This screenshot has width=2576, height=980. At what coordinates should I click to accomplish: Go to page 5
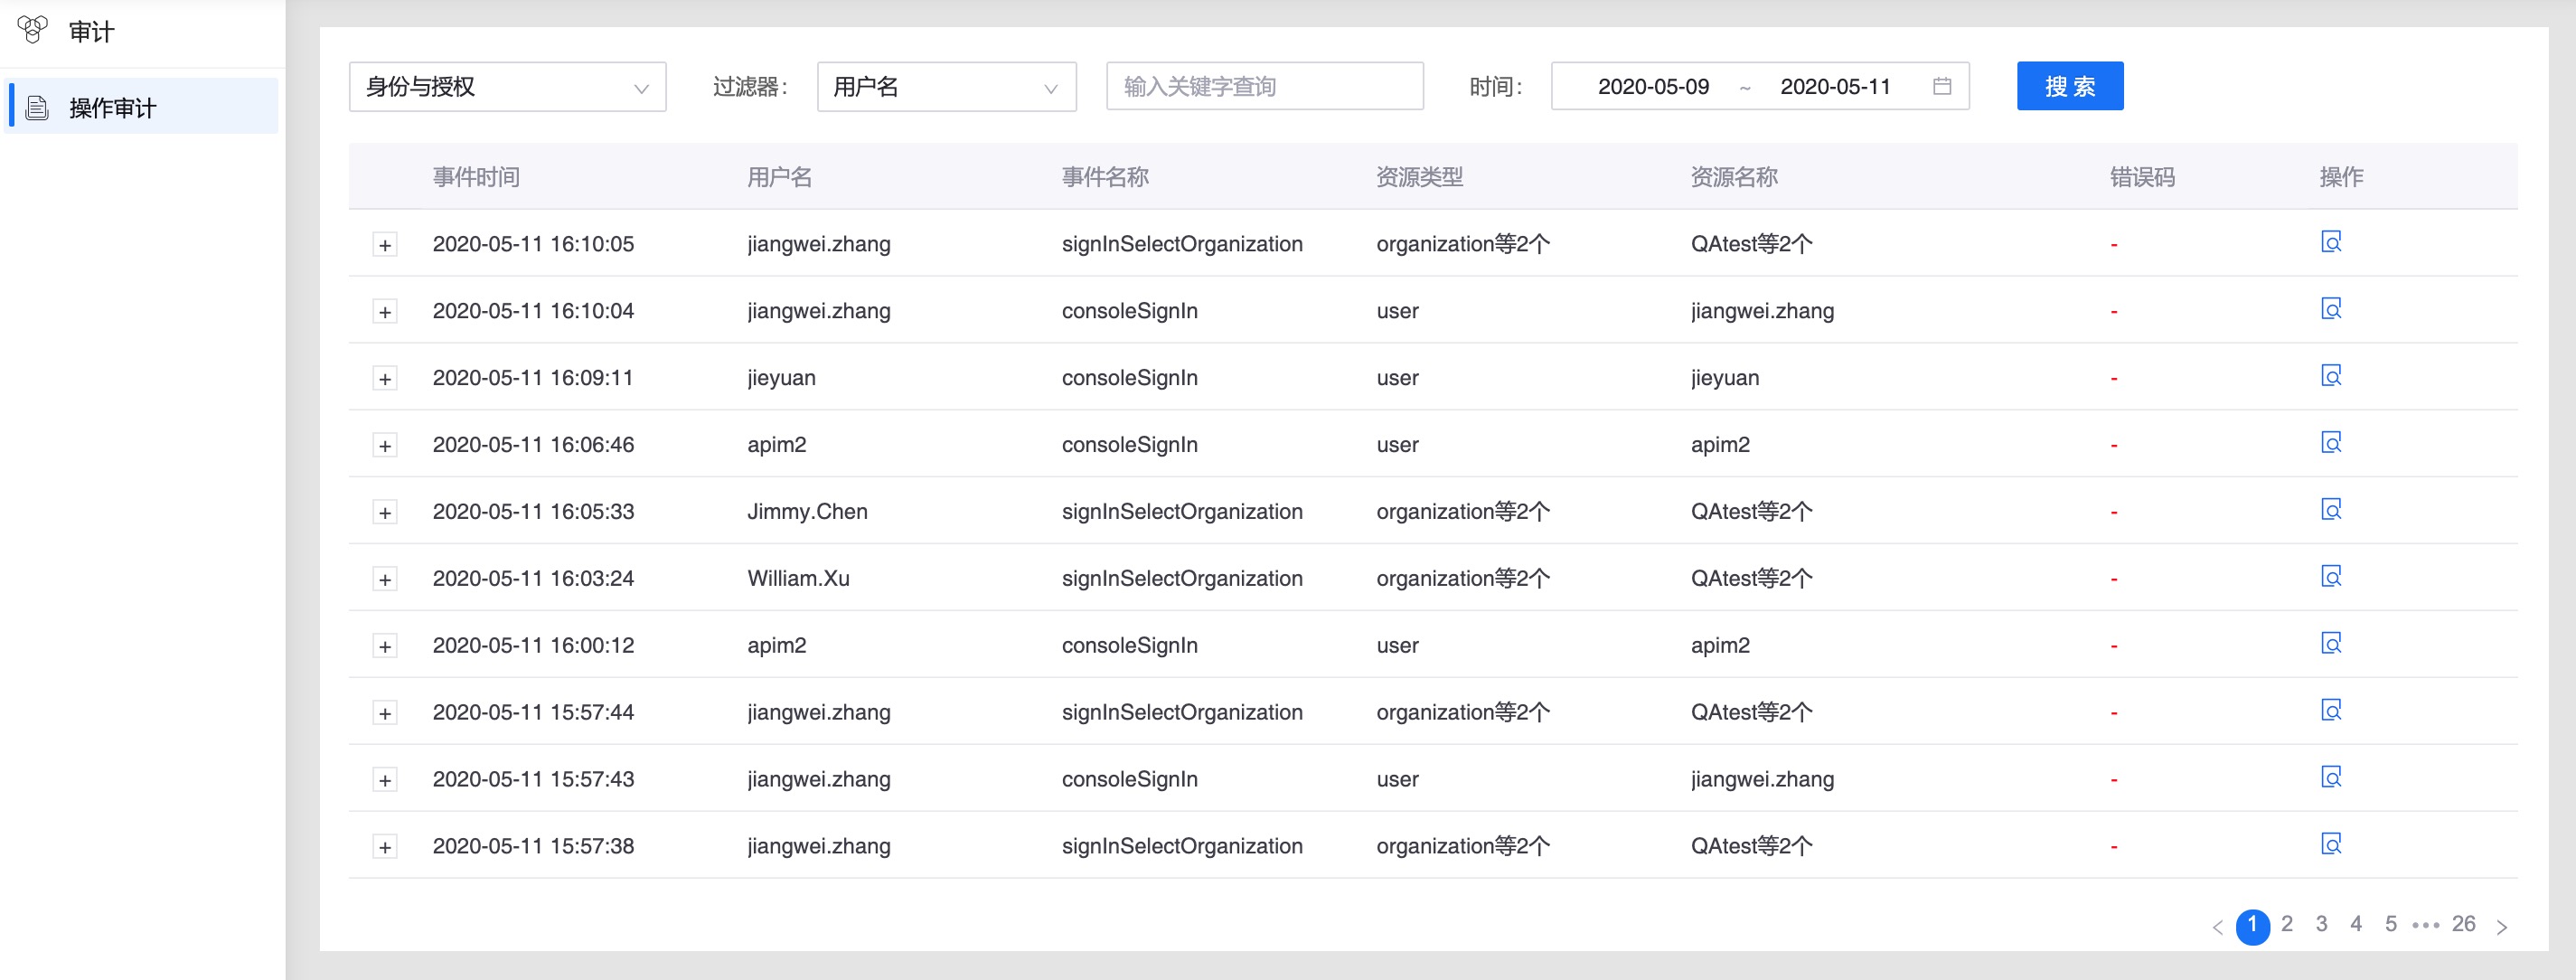2391,924
